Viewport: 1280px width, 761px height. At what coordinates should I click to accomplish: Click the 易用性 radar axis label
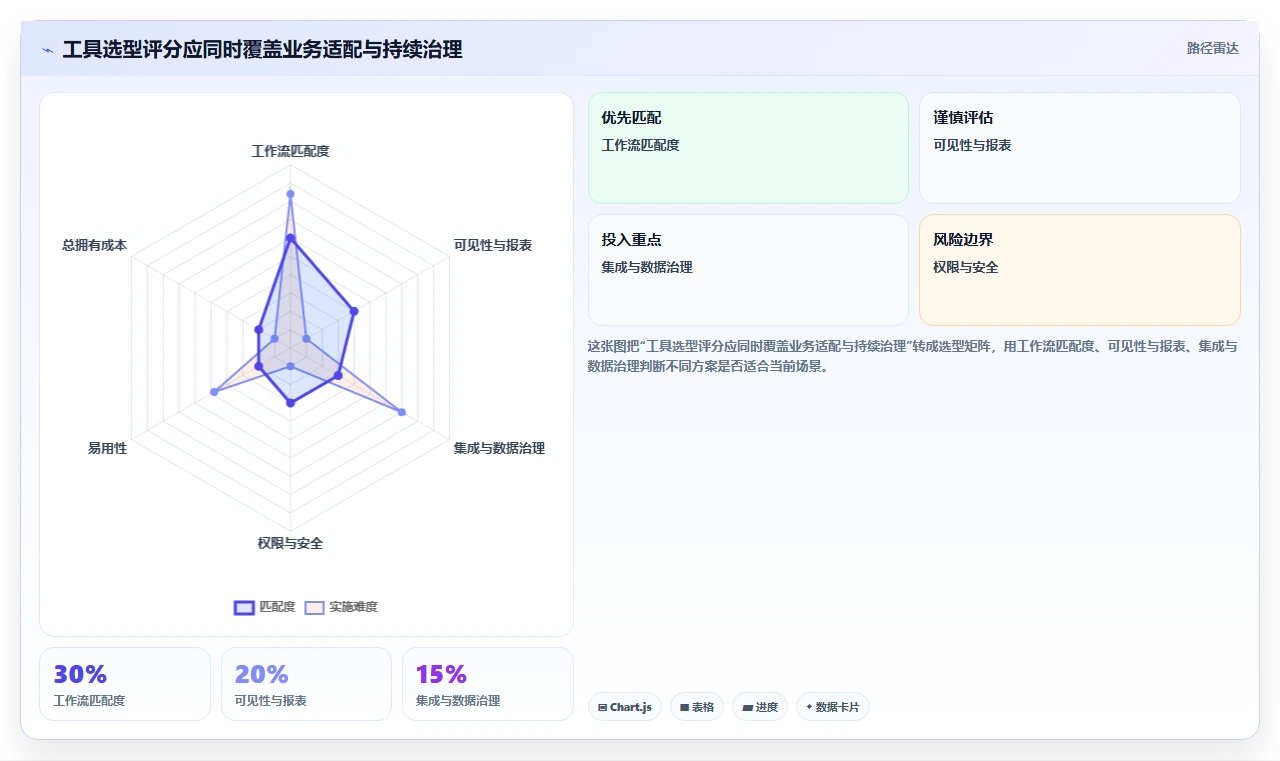107,448
